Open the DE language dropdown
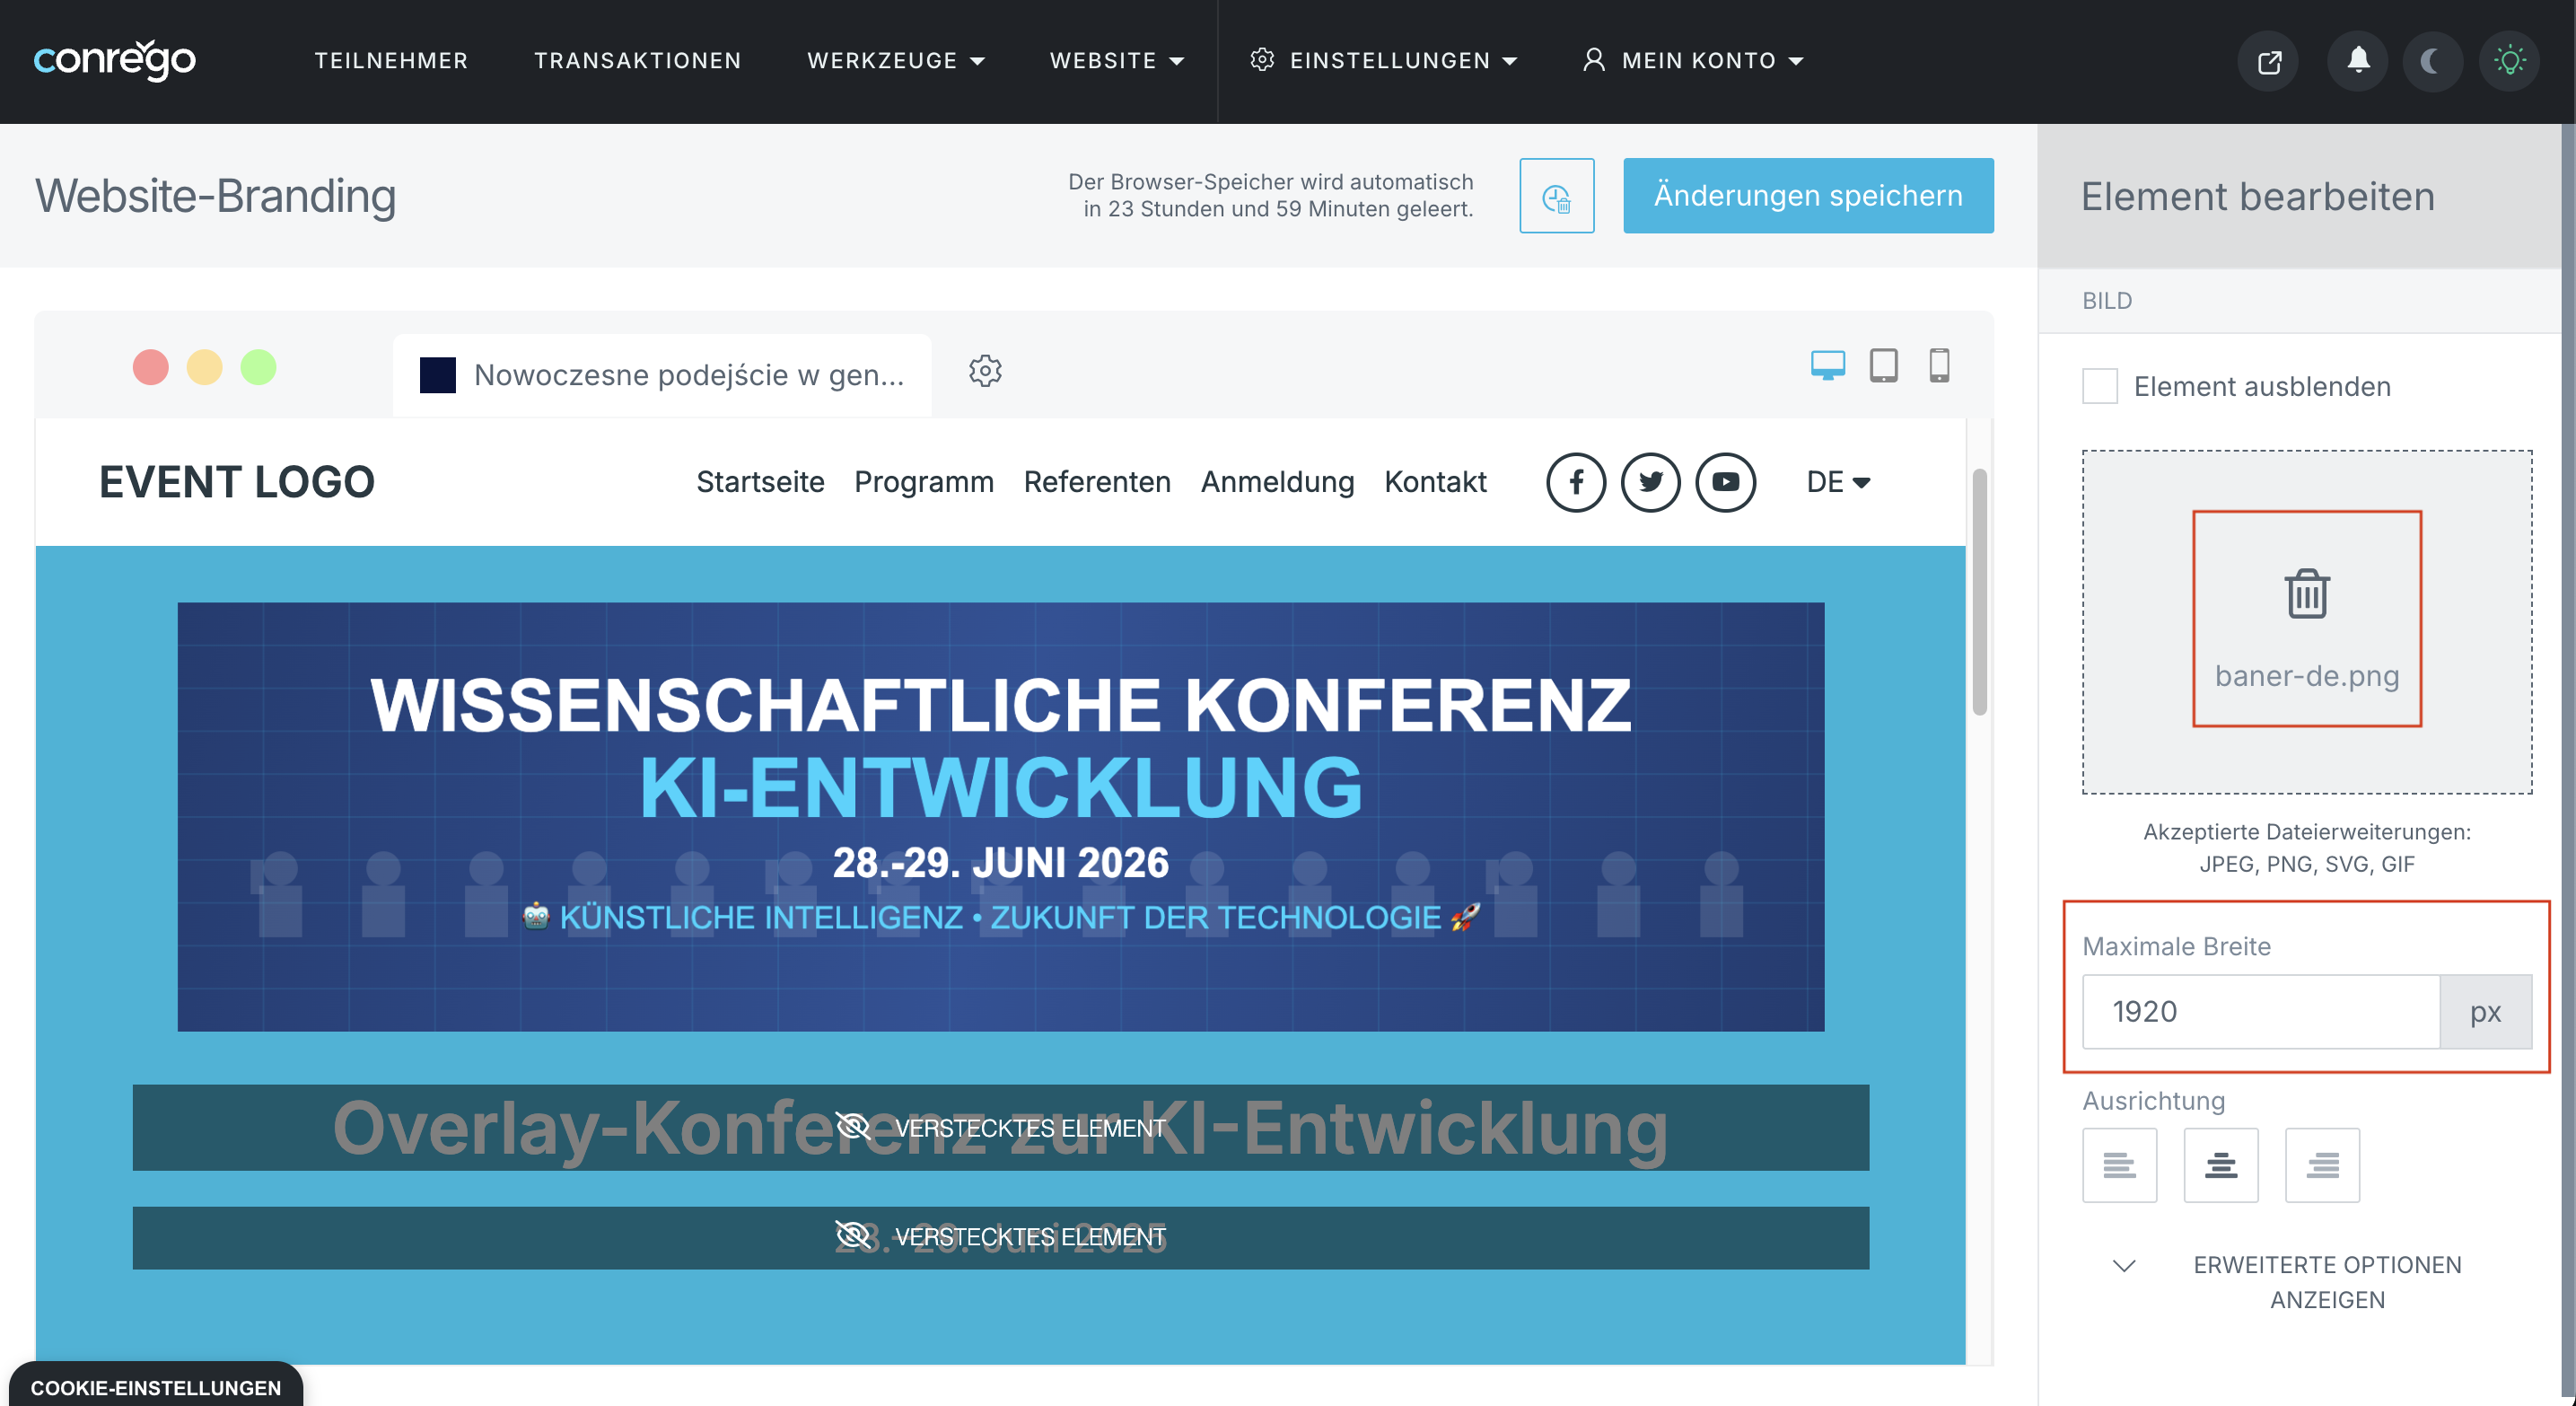The image size is (2576, 1406). pos(1837,482)
